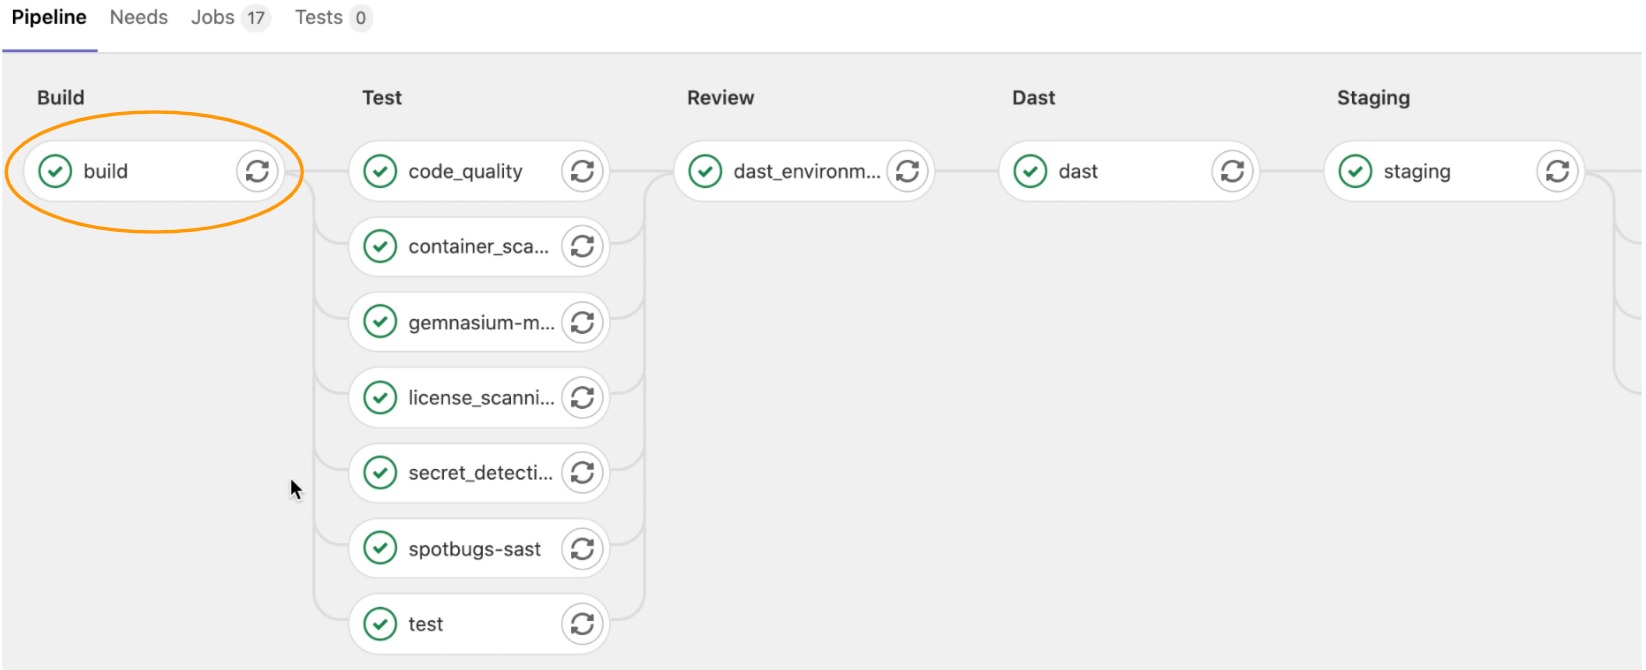Retry the spotbugs-sast job
The height and width of the screenshot is (670, 1646).
(582, 549)
